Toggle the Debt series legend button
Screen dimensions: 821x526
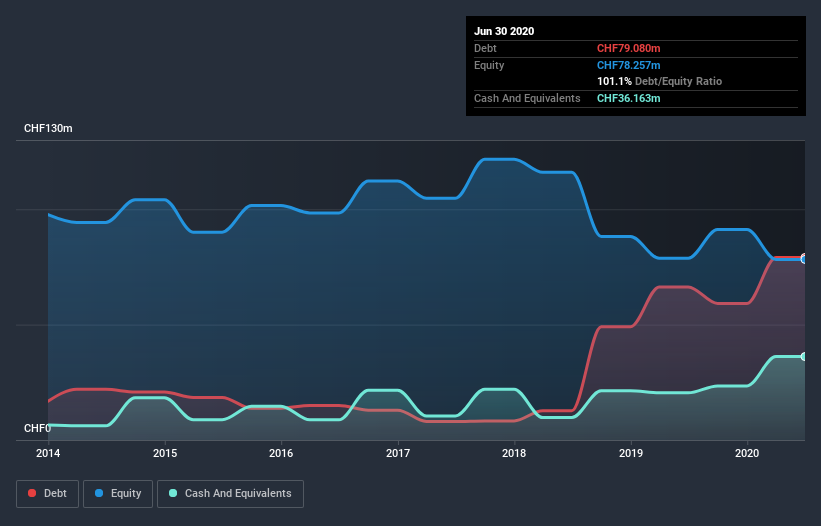click(x=47, y=494)
